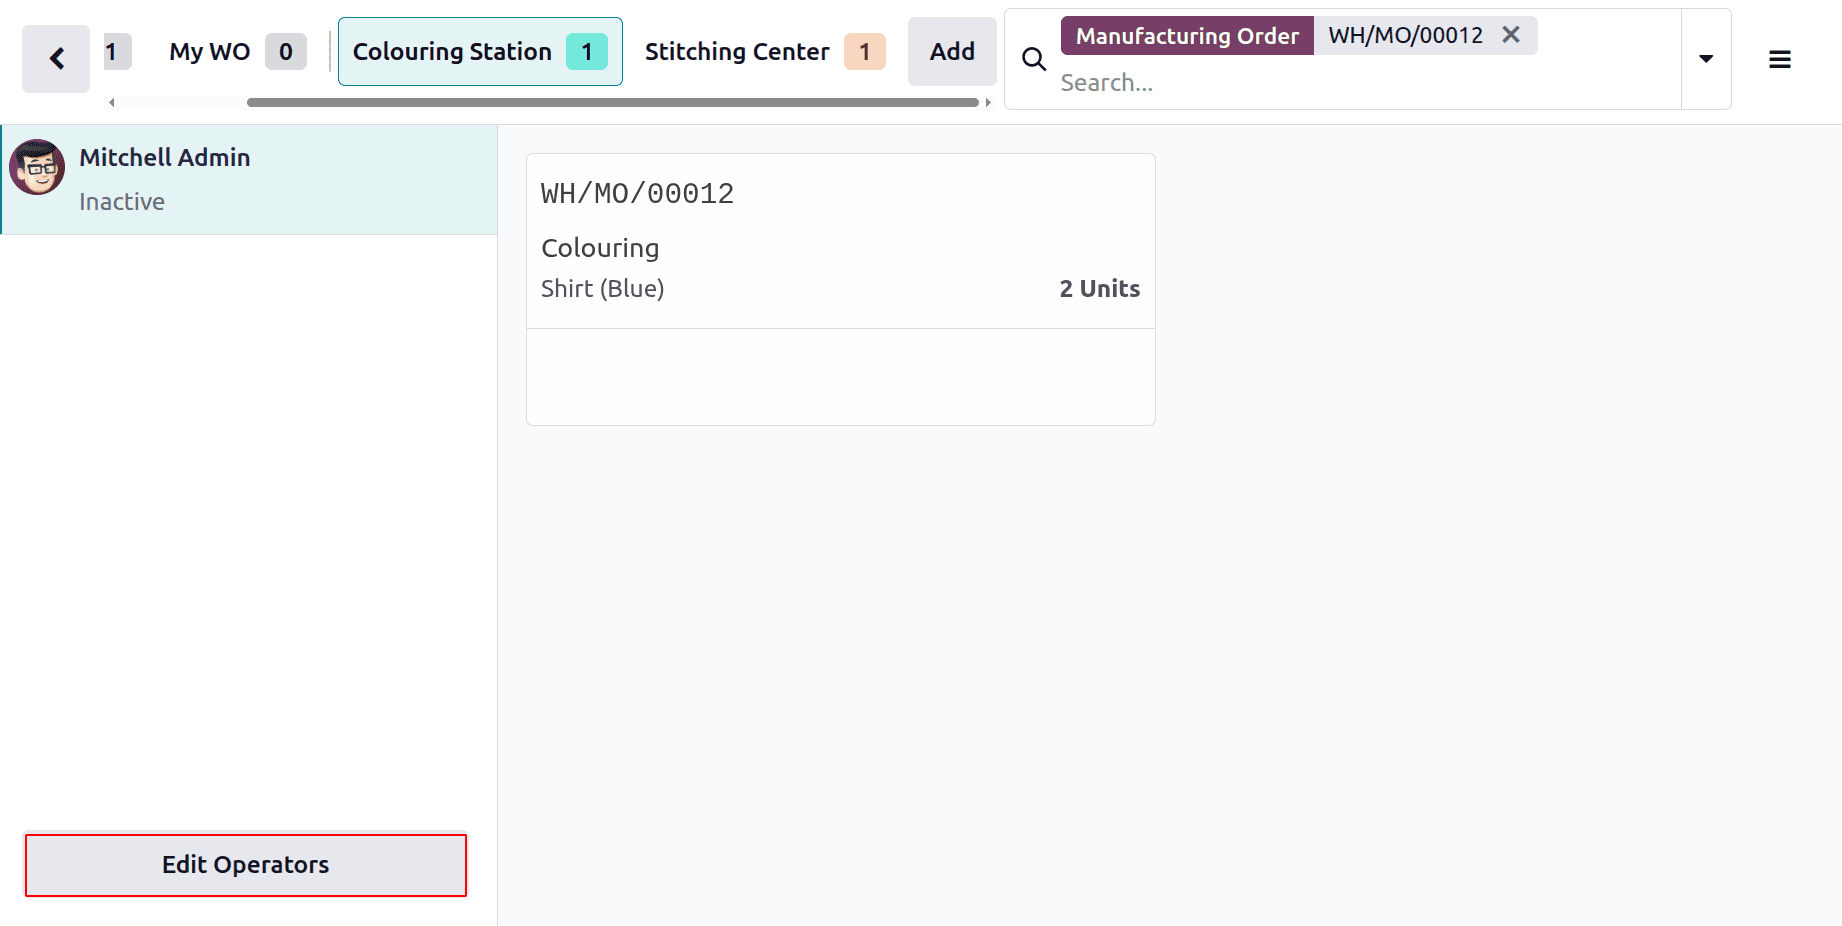Click Mitchell Admin's avatar picture
This screenshot has height=926, width=1842.
click(x=38, y=167)
